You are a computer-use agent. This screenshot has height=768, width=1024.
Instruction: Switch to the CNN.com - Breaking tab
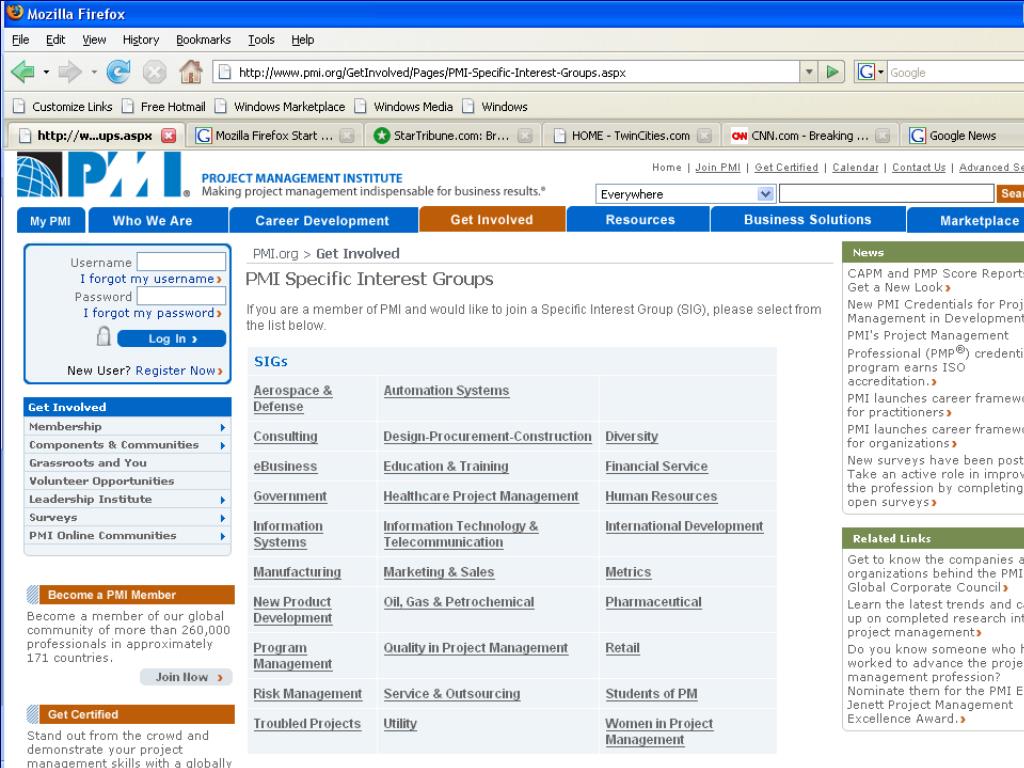[x=810, y=135]
